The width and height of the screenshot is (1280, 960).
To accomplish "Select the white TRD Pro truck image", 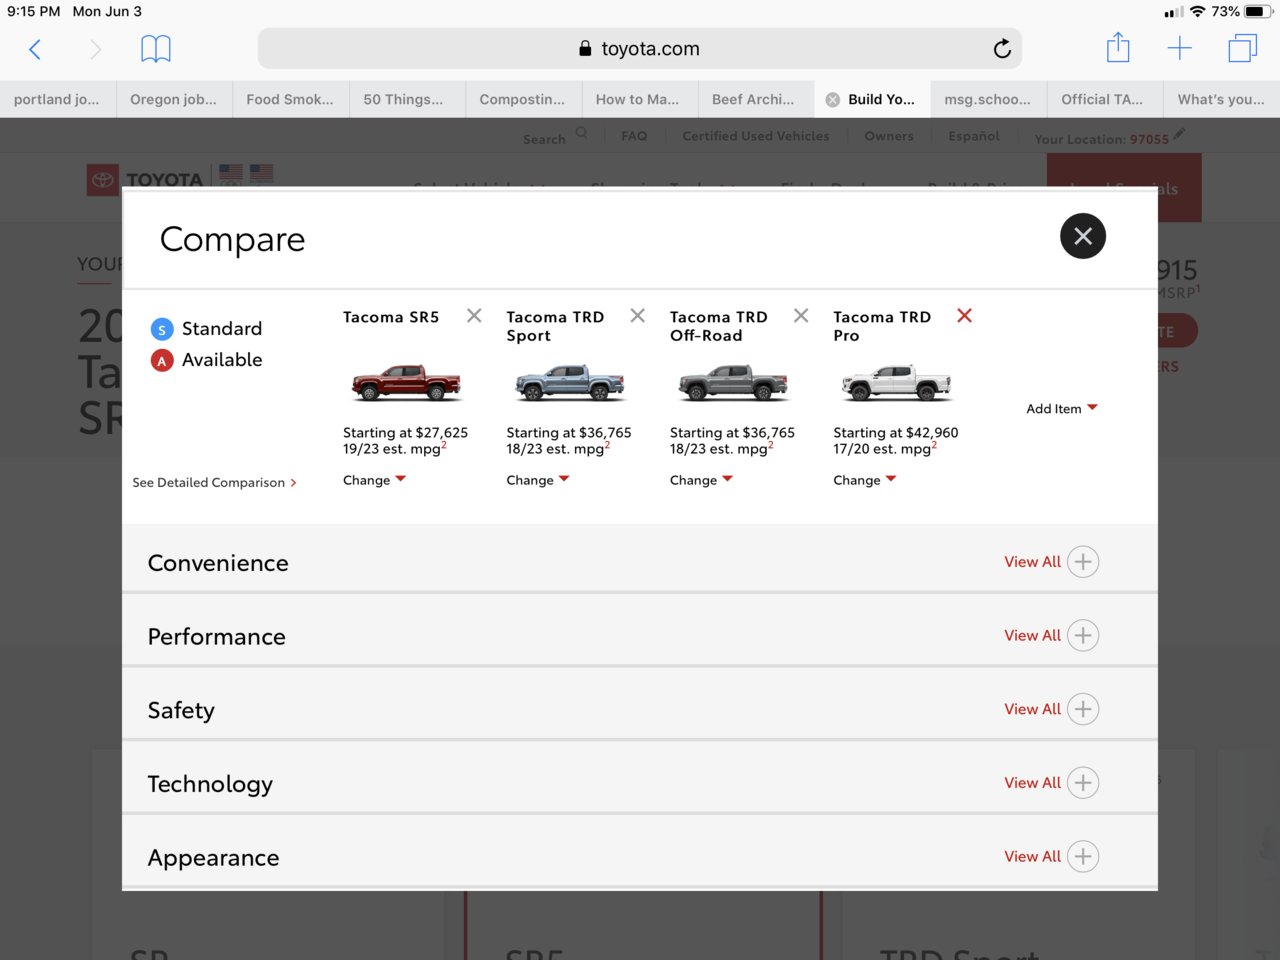I will 896,383.
